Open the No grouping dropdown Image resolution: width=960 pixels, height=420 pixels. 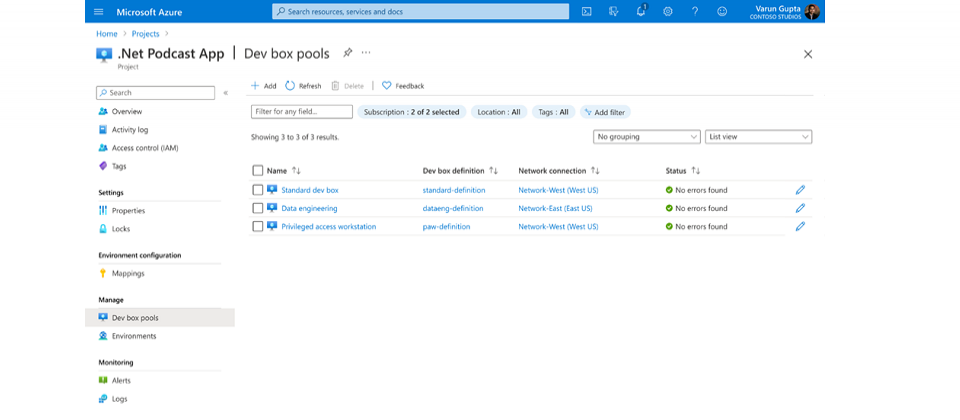(647, 137)
